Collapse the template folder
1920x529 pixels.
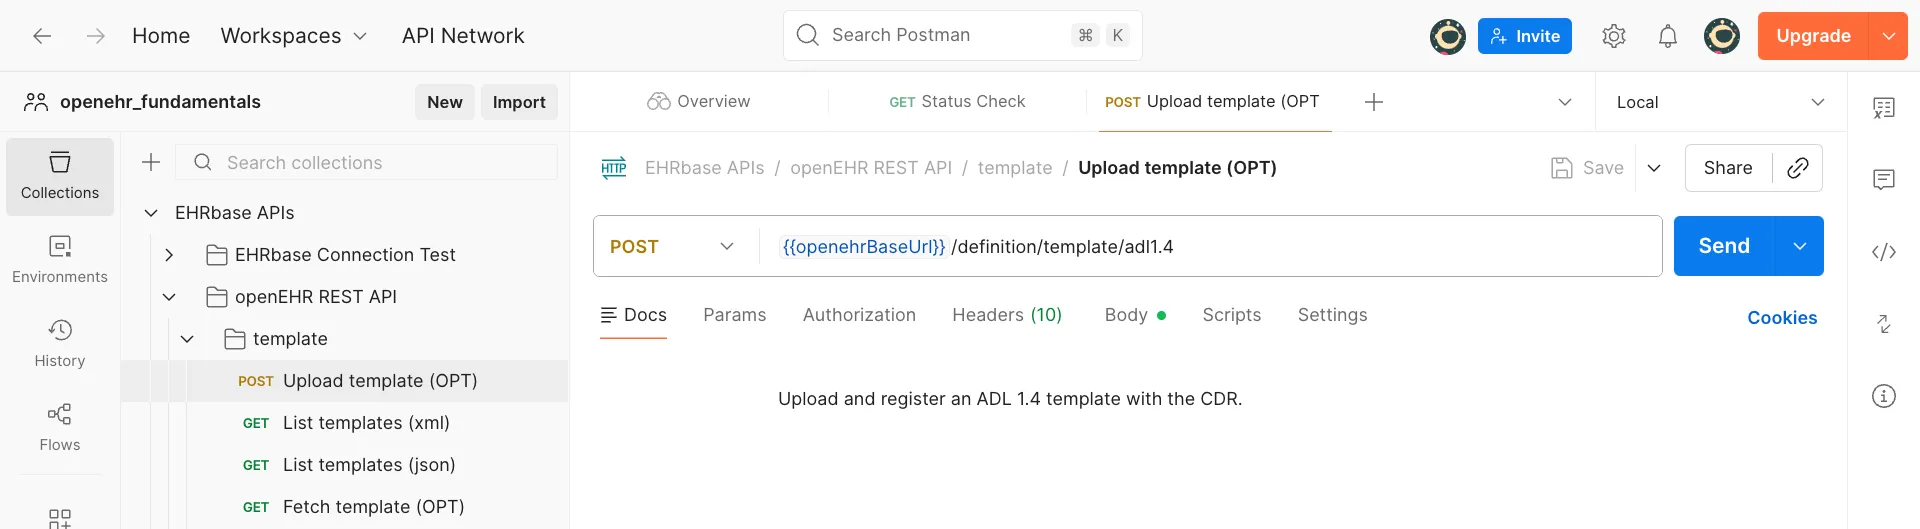tap(187, 339)
